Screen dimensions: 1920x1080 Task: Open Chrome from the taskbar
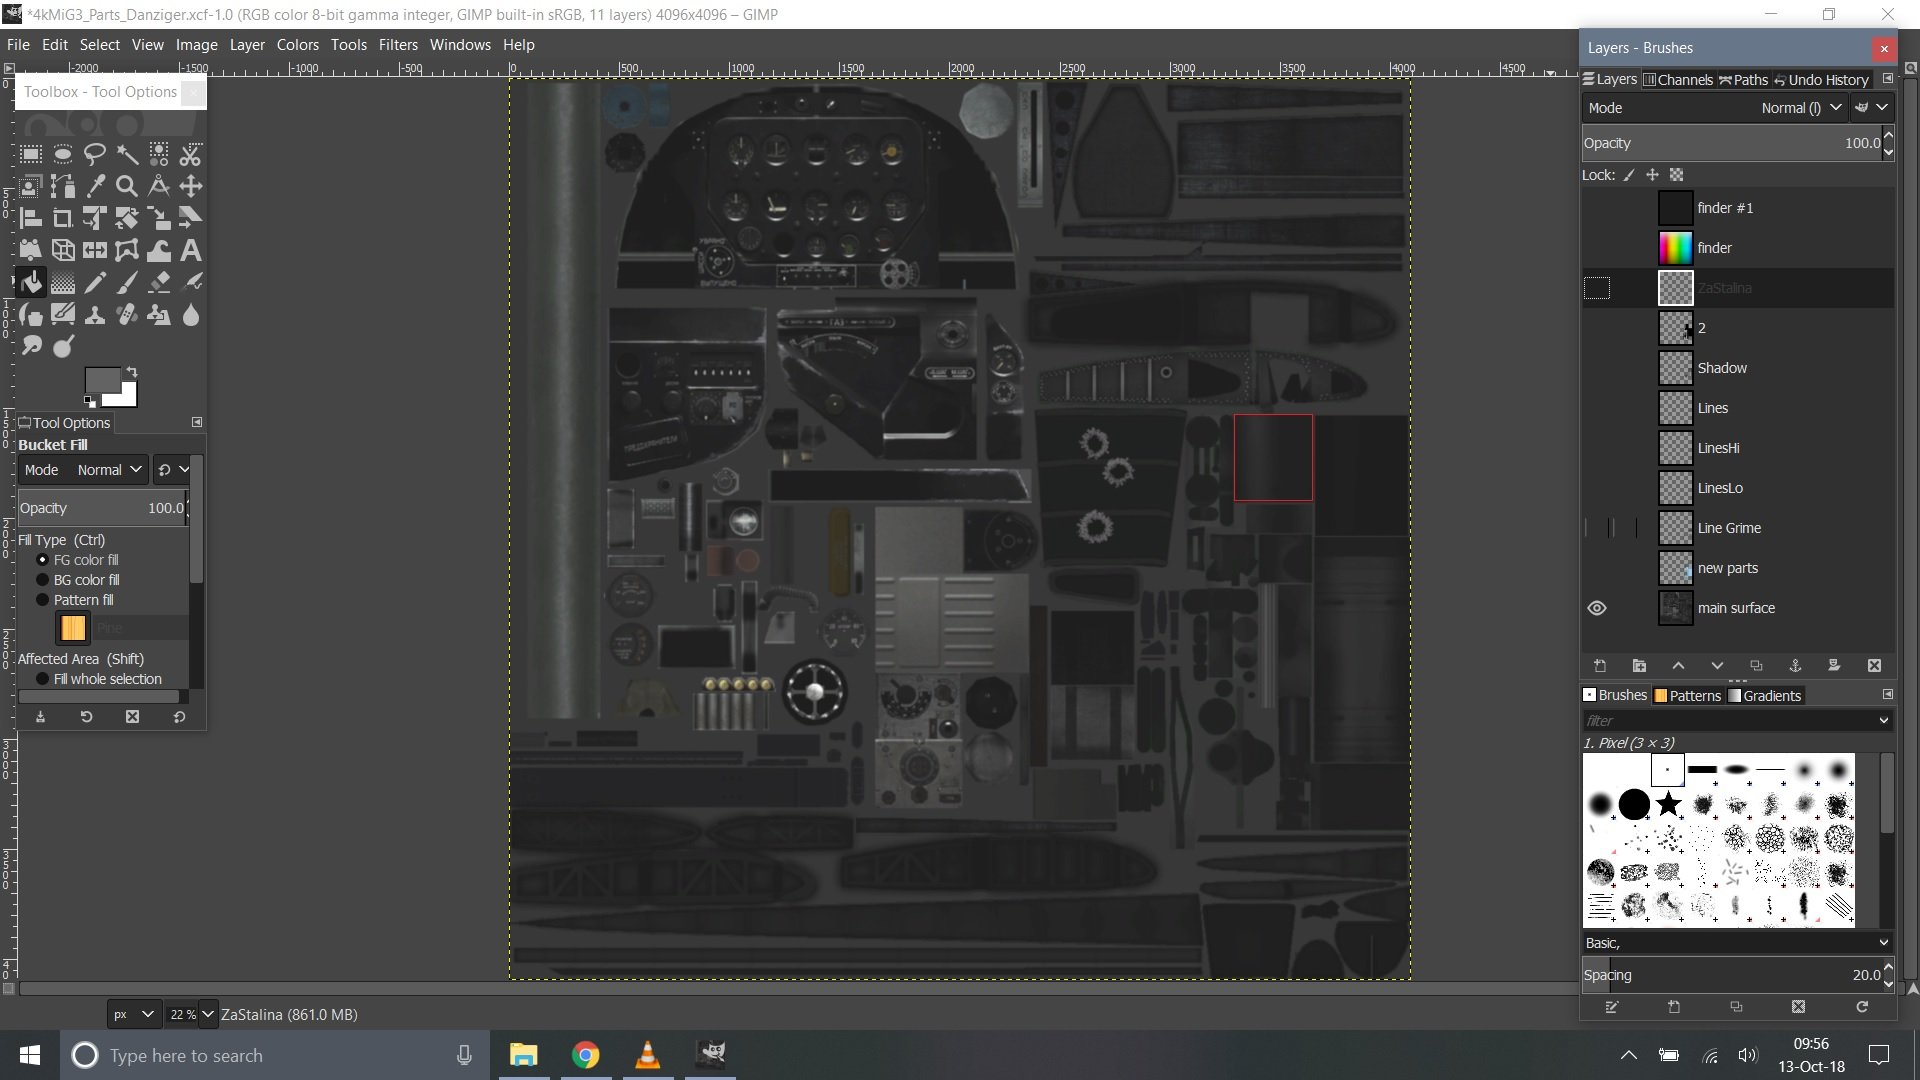[x=586, y=1055]
